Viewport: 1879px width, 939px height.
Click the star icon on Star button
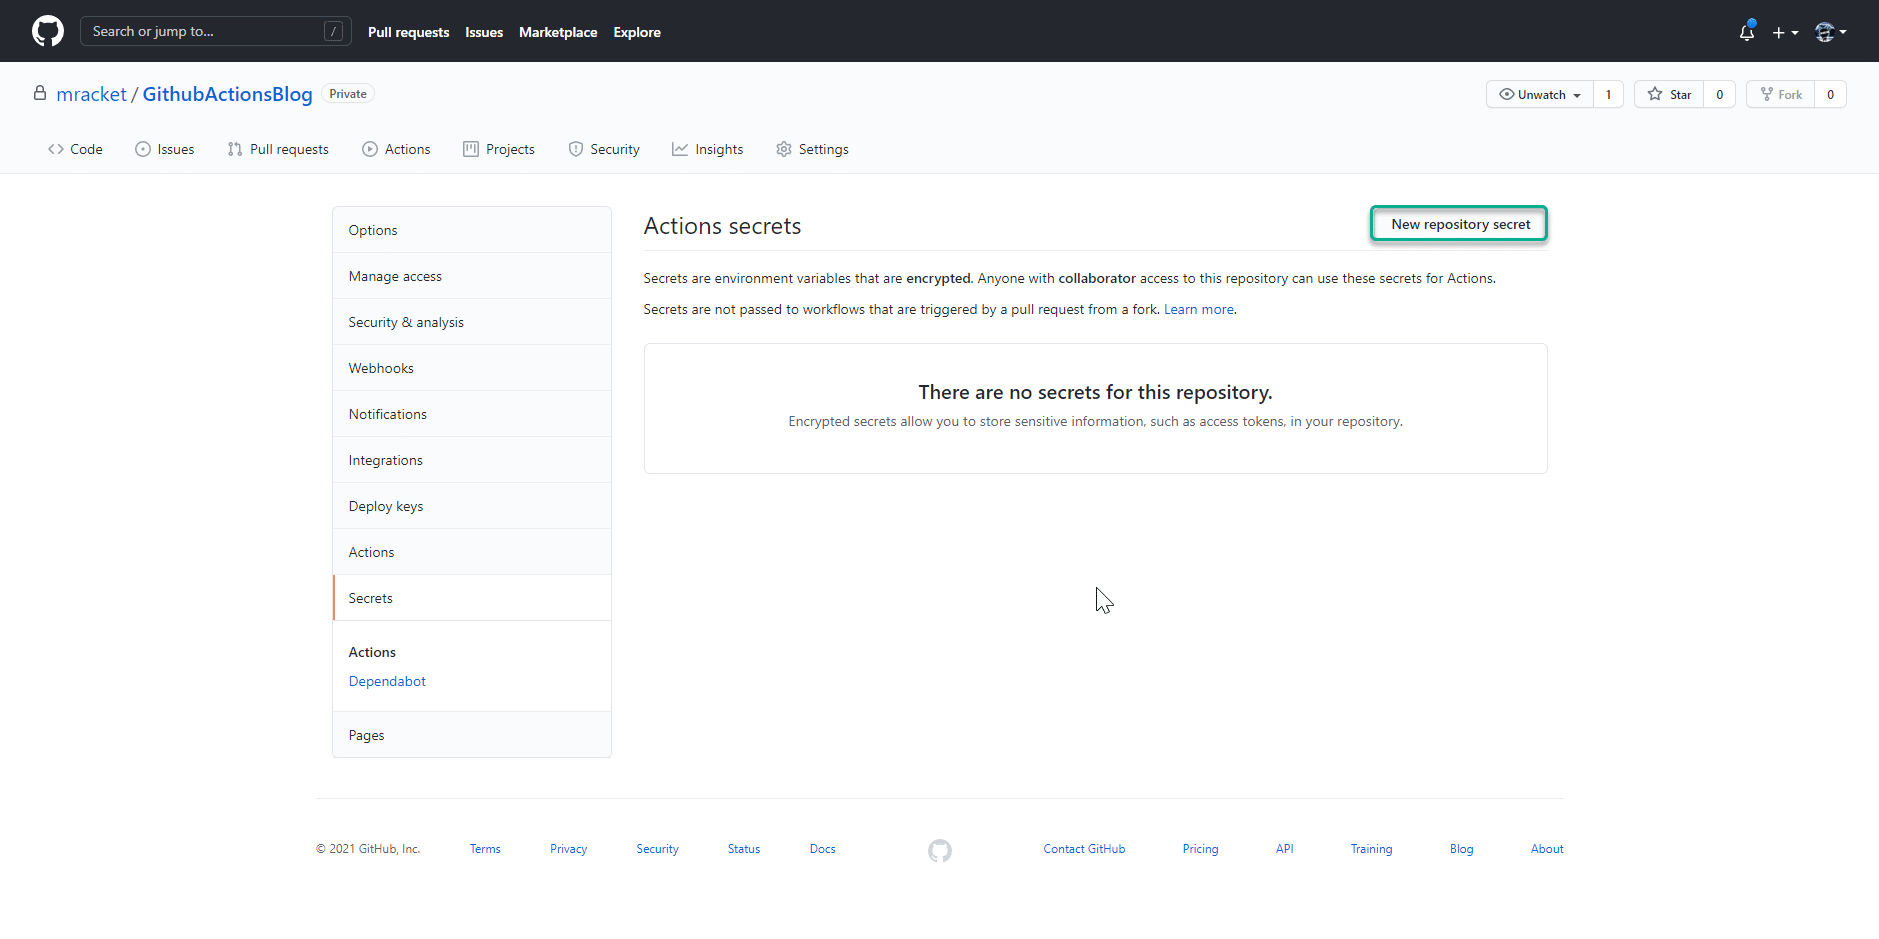coord(1655,94)
